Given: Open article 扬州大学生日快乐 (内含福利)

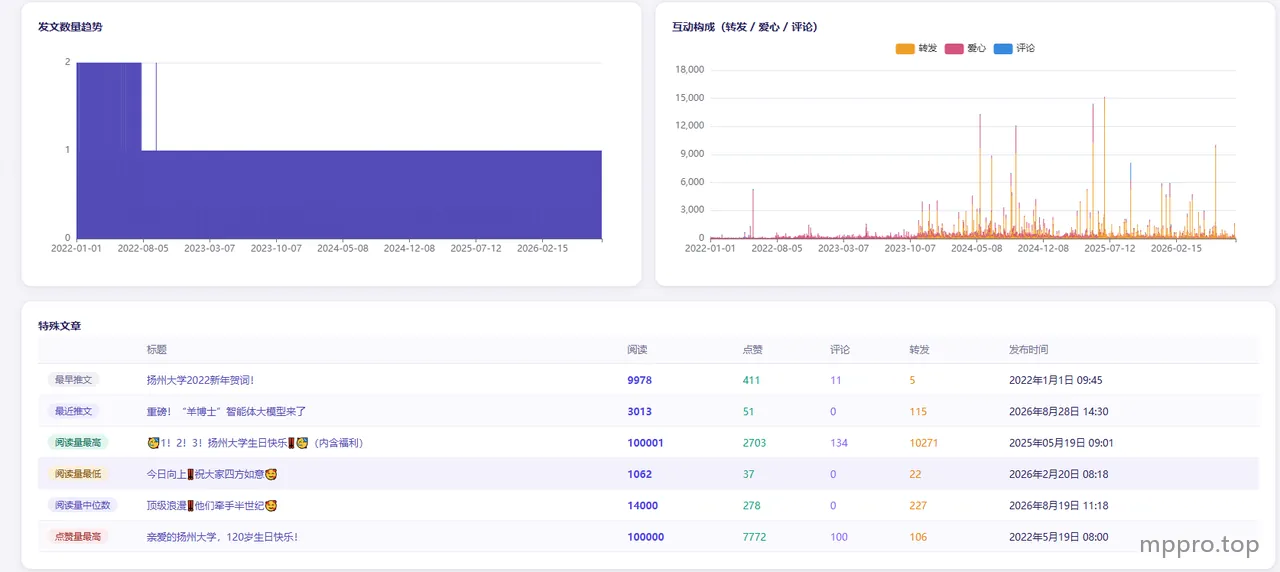Looking at the screenshot, I should (x=255, y=443).
